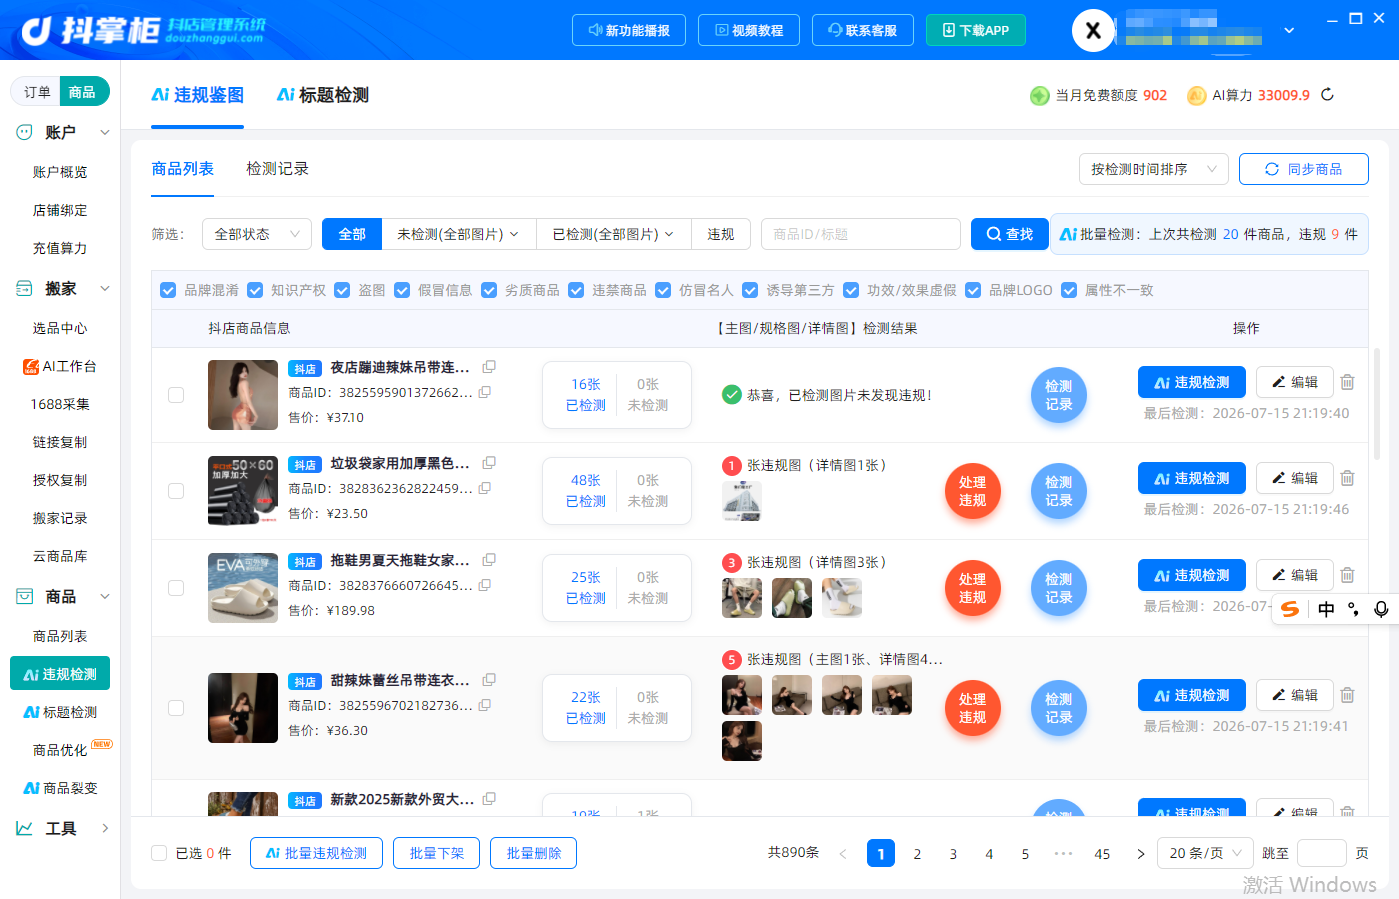Uncheck the 品牌混淆 filter checkbox
Image resolution: width=1399 pixels, height=899 pixels.
[x=168, y=290]
